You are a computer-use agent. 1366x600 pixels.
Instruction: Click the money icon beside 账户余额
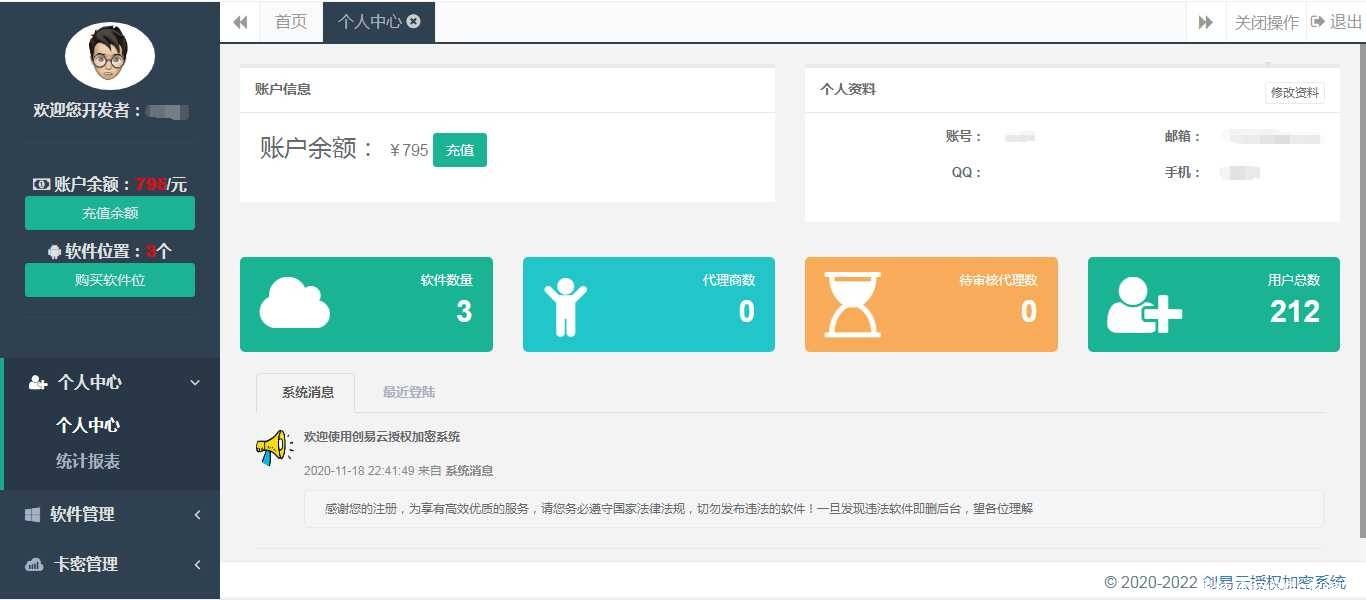pos(42,184)
